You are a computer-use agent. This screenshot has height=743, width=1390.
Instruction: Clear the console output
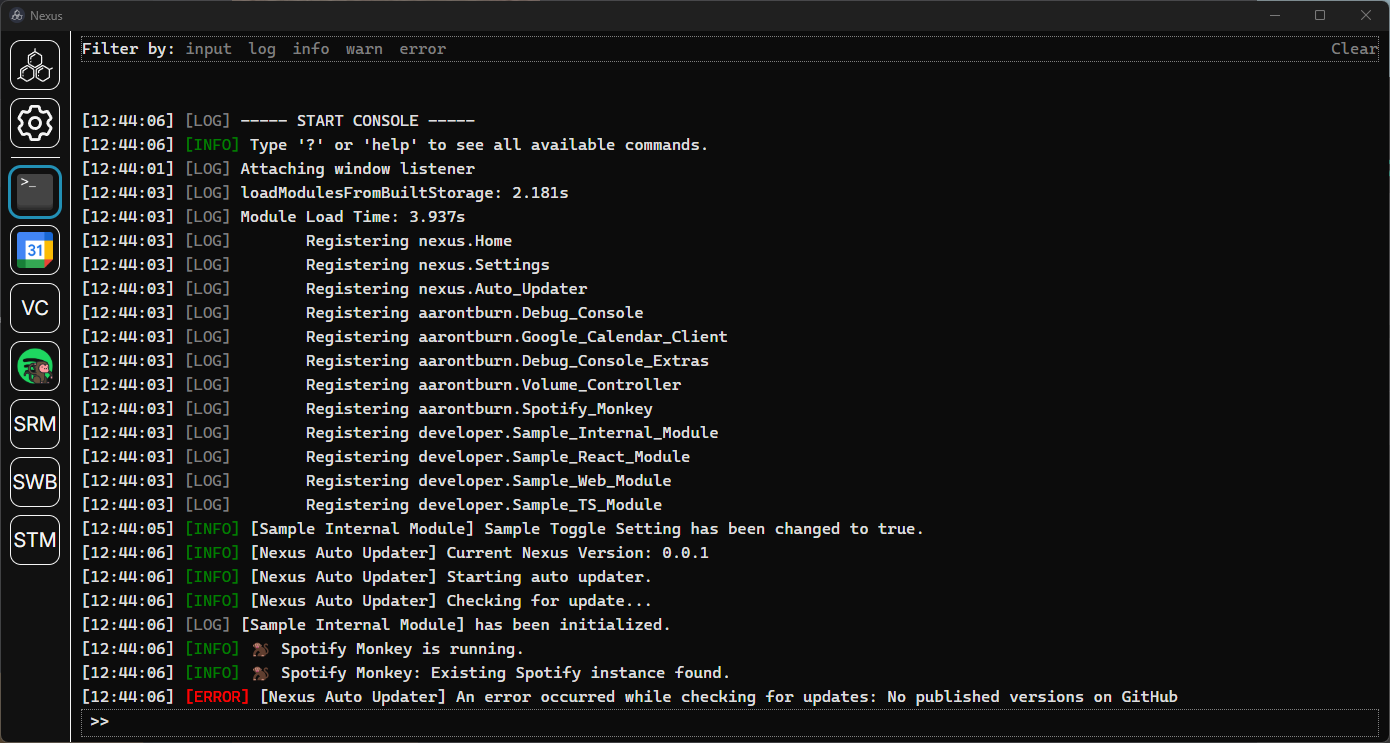[1353, 49]
